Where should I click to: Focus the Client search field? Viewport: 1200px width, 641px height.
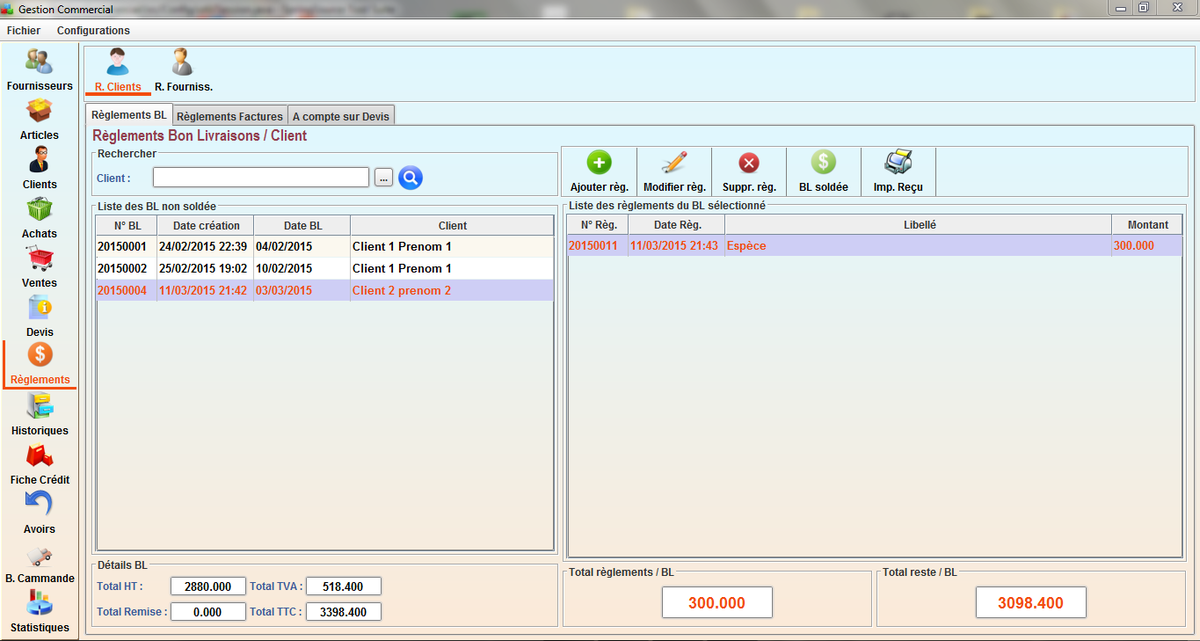click(261, 177)
